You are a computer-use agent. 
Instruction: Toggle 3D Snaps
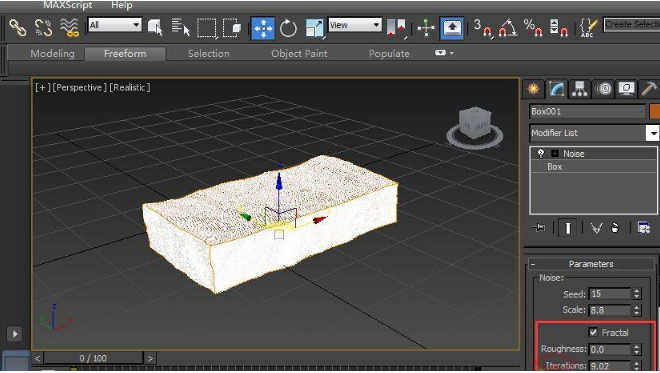482,28
